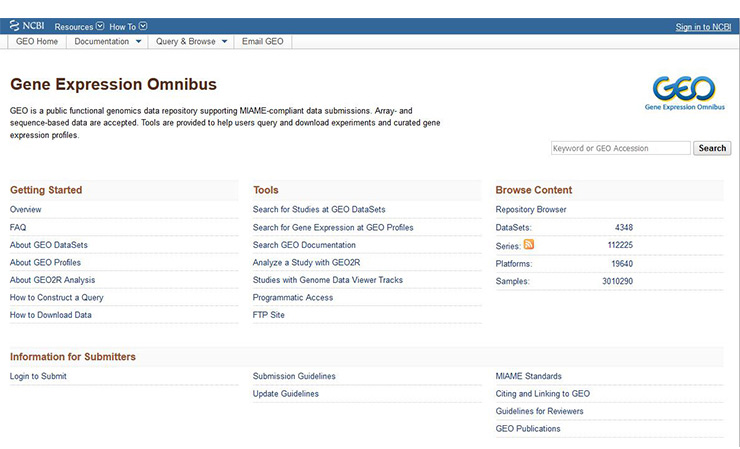
Task: Open the Series RSS feed icon
Action: pos(529,244)
